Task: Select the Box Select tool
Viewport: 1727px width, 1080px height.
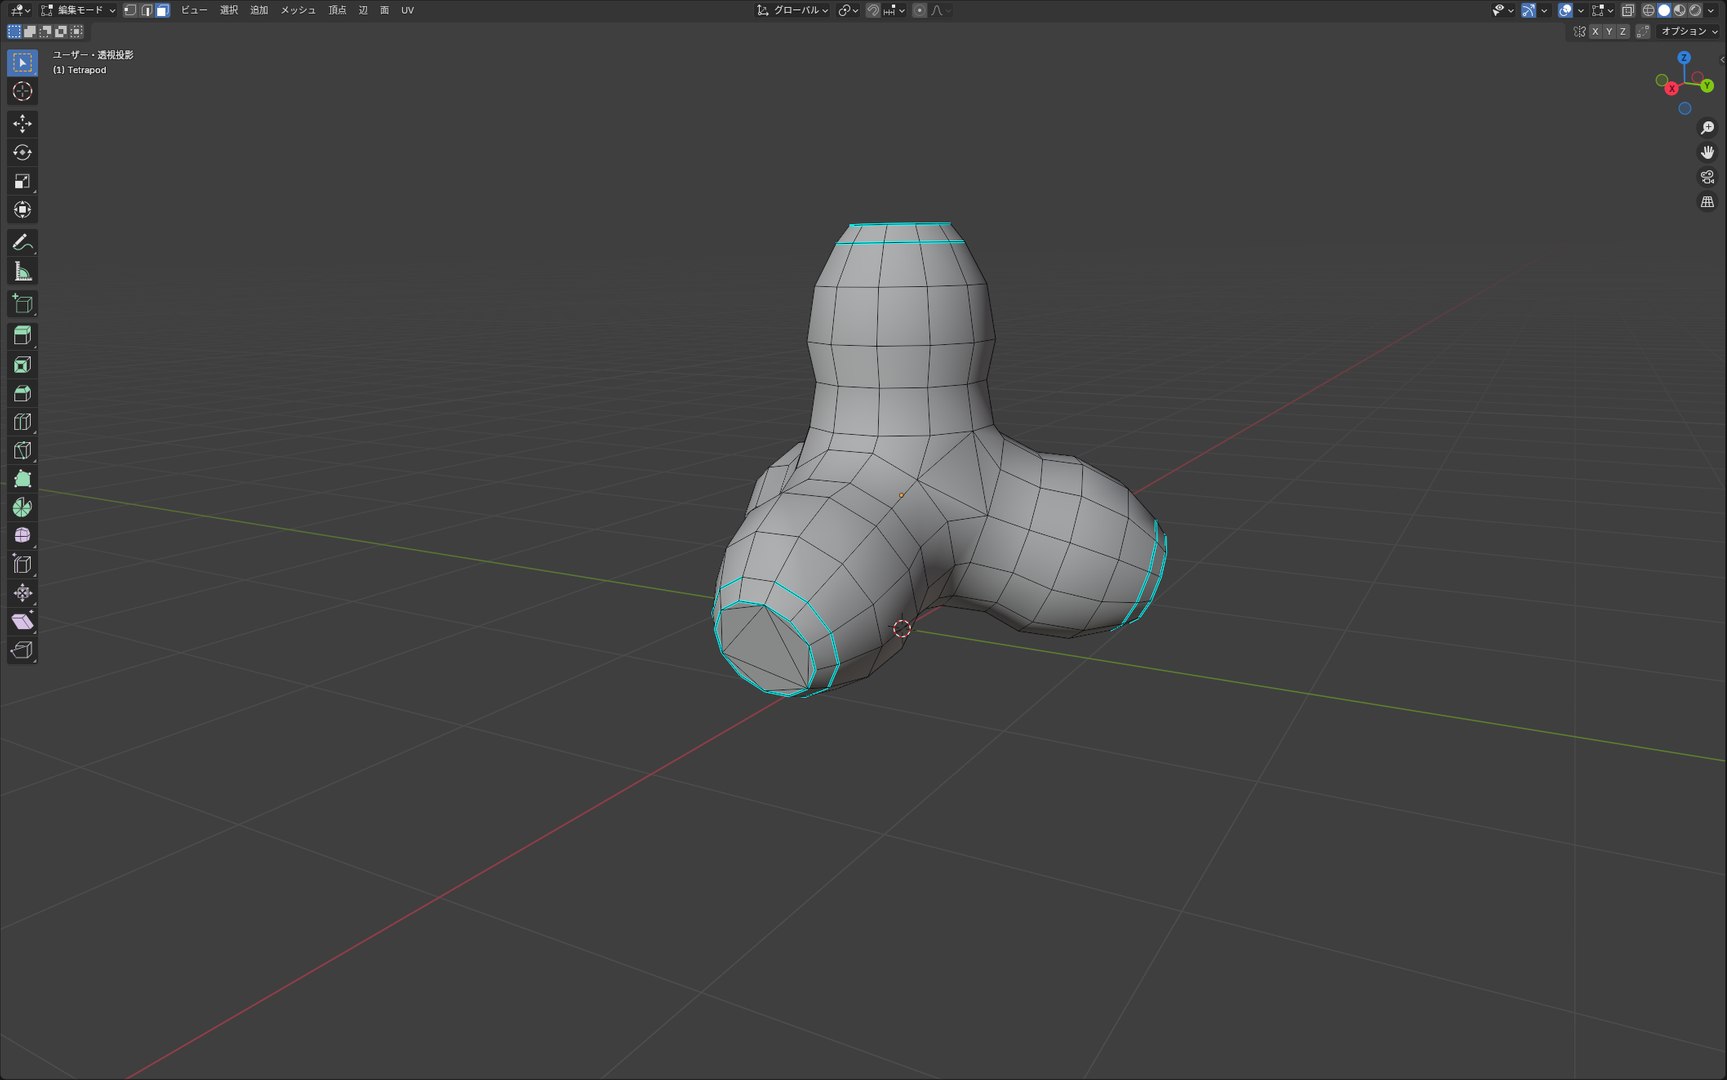Action: click(x=22, y=63)
